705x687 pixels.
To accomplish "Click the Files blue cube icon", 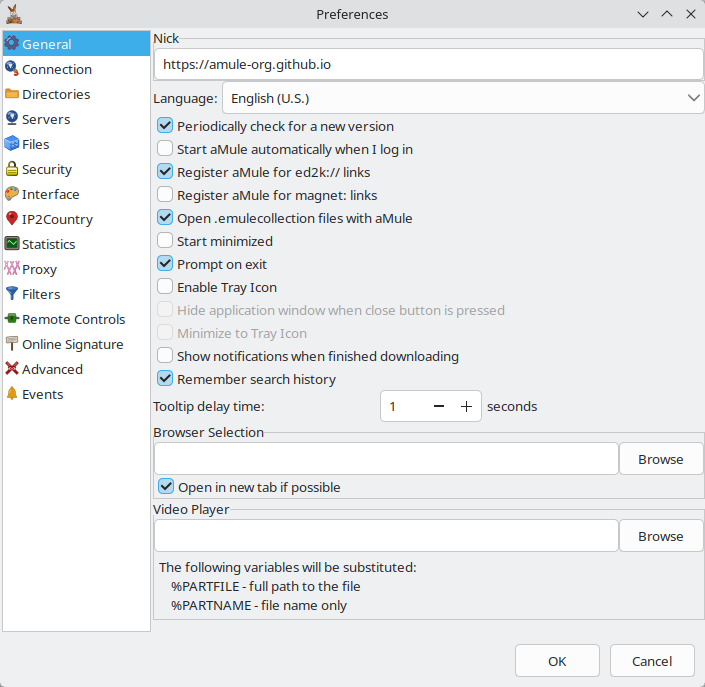I will (x=12, y=143).
